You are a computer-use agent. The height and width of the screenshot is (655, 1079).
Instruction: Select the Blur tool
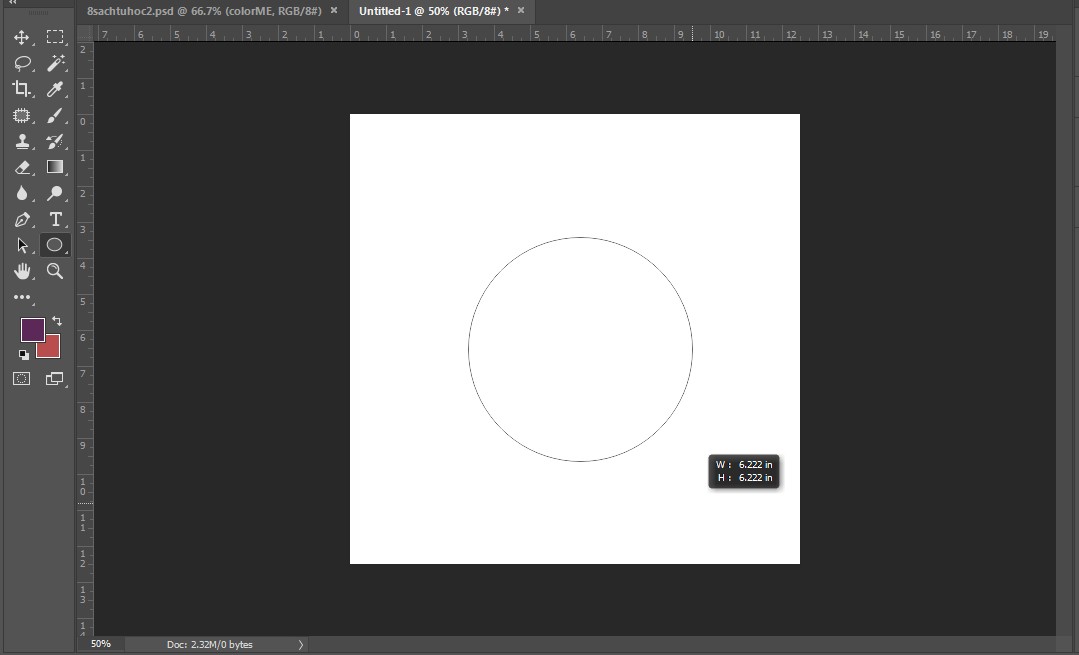click(x=21, y=193)
